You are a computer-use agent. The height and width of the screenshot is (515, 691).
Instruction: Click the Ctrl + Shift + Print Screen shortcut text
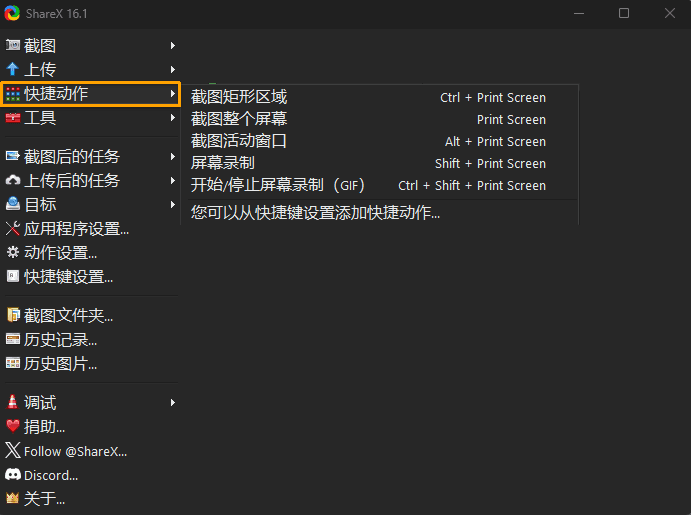(x=472, y=185)
